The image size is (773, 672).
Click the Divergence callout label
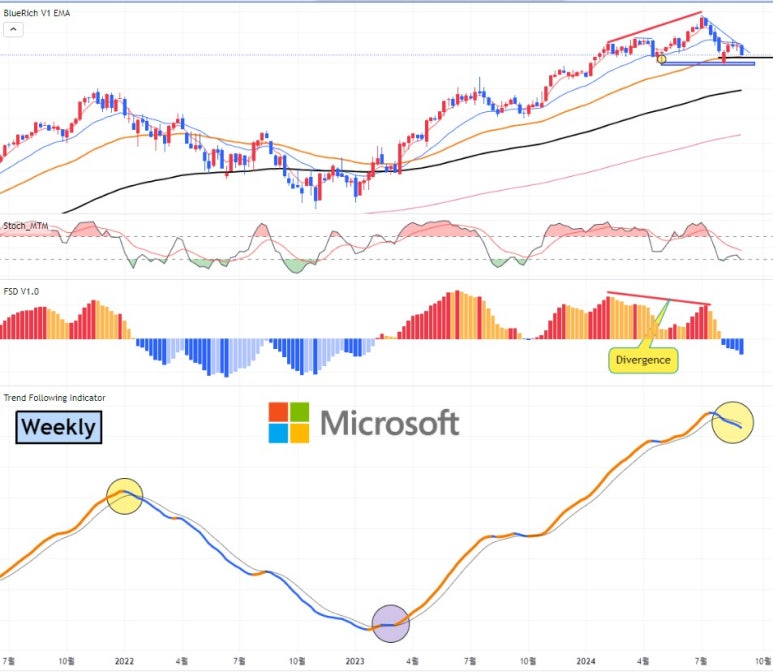[643, 360]
